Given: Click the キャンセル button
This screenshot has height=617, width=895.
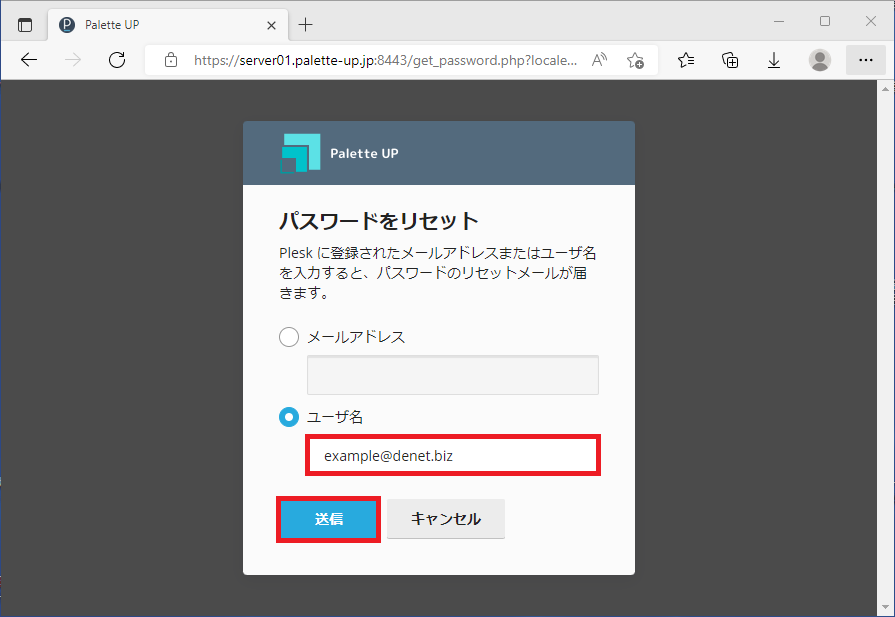Looking at the screenshot, I should 446,519.
